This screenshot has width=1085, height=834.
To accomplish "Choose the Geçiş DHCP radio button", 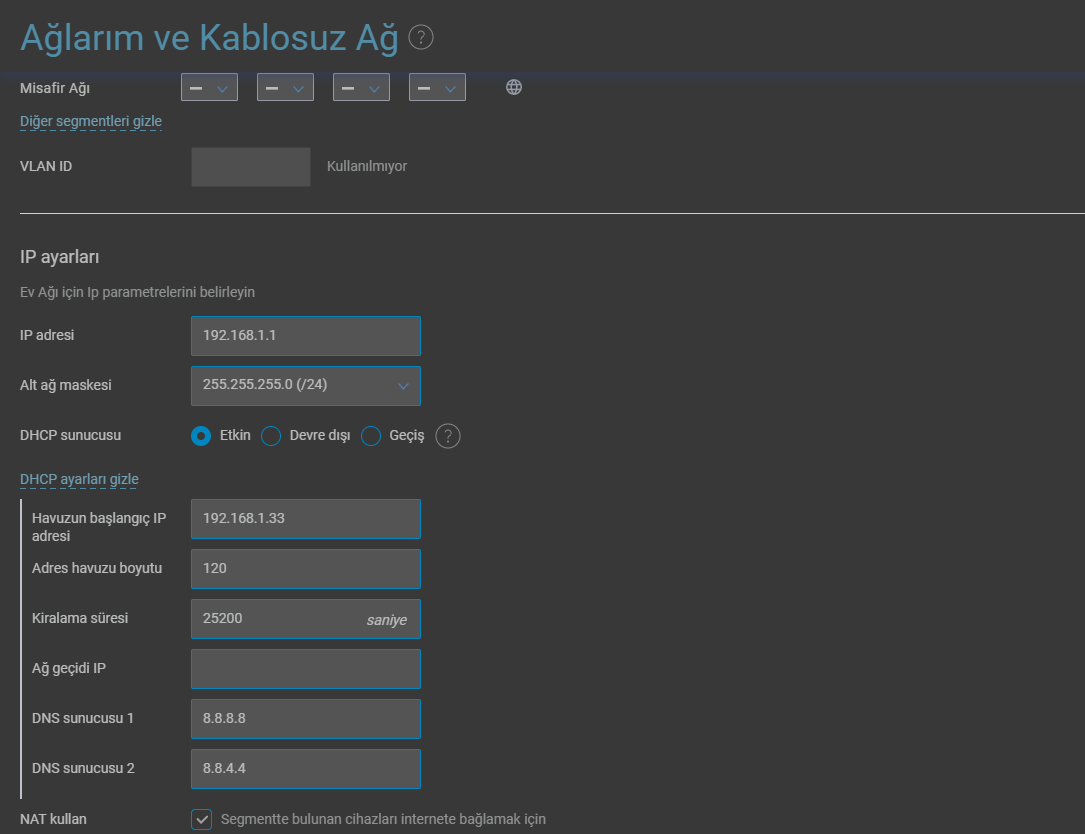I will 371,436.
